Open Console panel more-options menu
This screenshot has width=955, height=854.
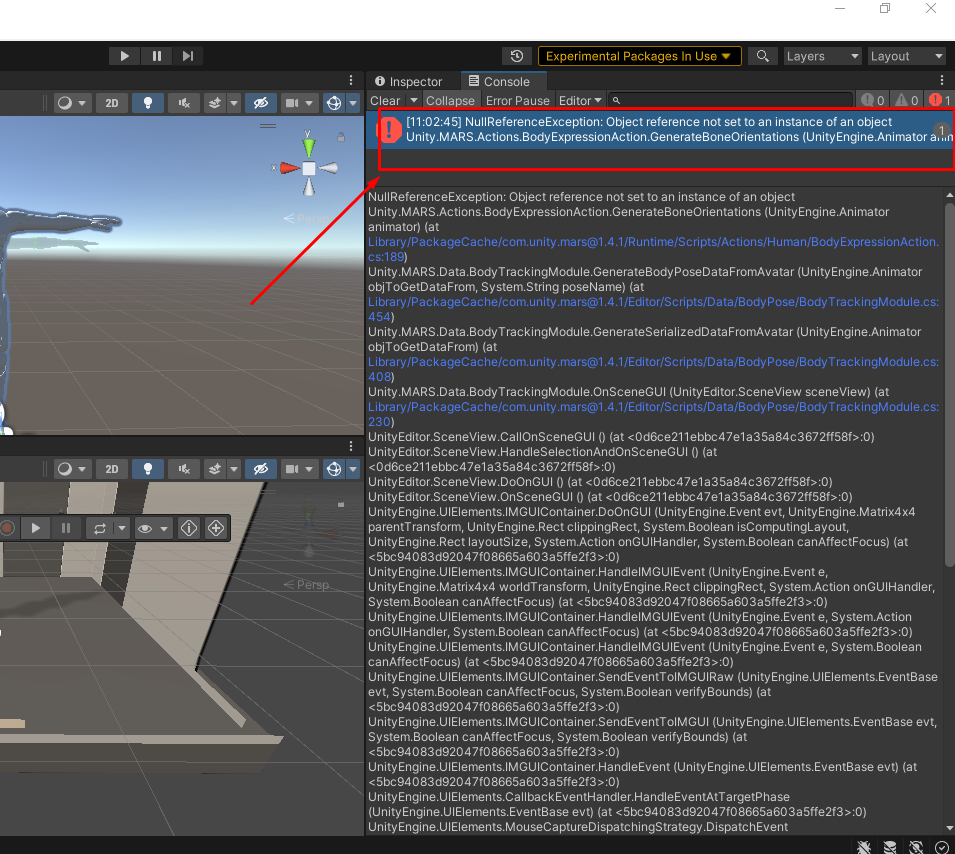click(942, 80)
